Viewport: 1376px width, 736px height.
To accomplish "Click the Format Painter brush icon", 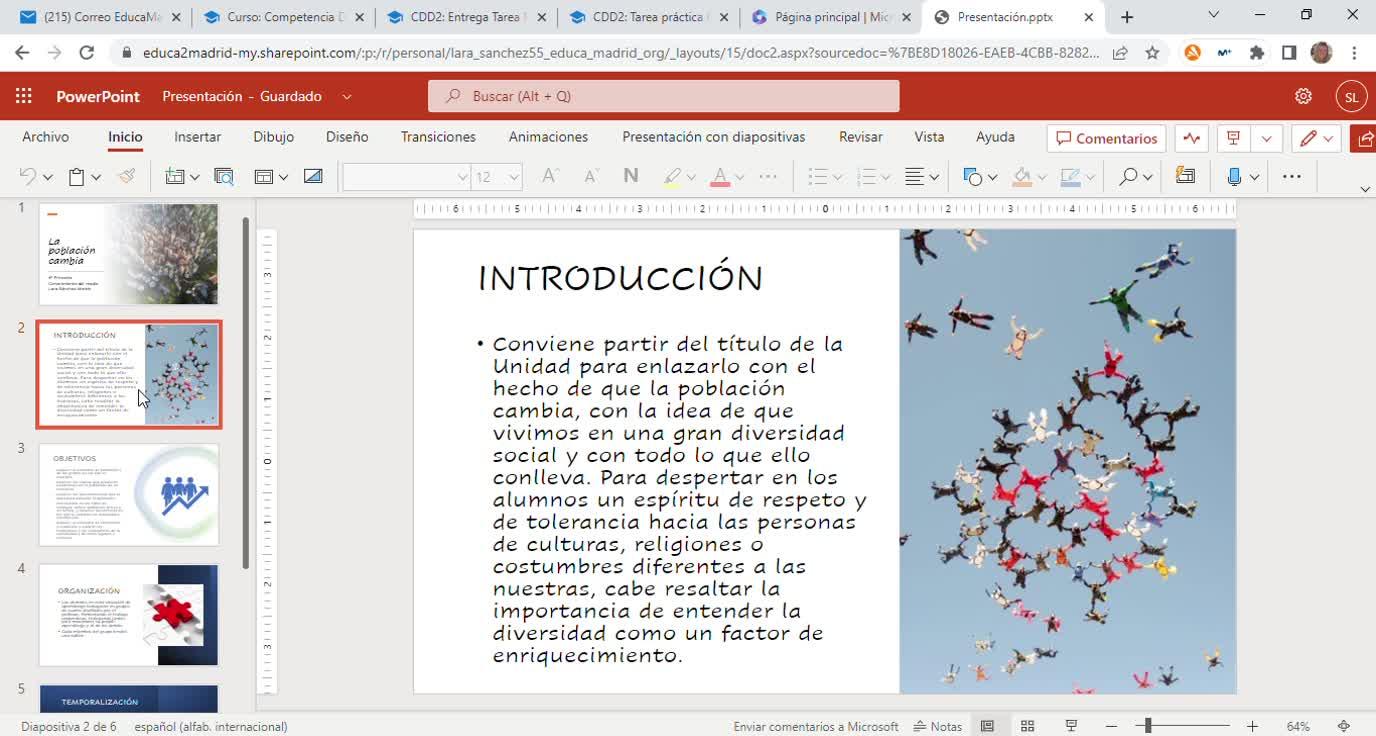I will (126, 177).
